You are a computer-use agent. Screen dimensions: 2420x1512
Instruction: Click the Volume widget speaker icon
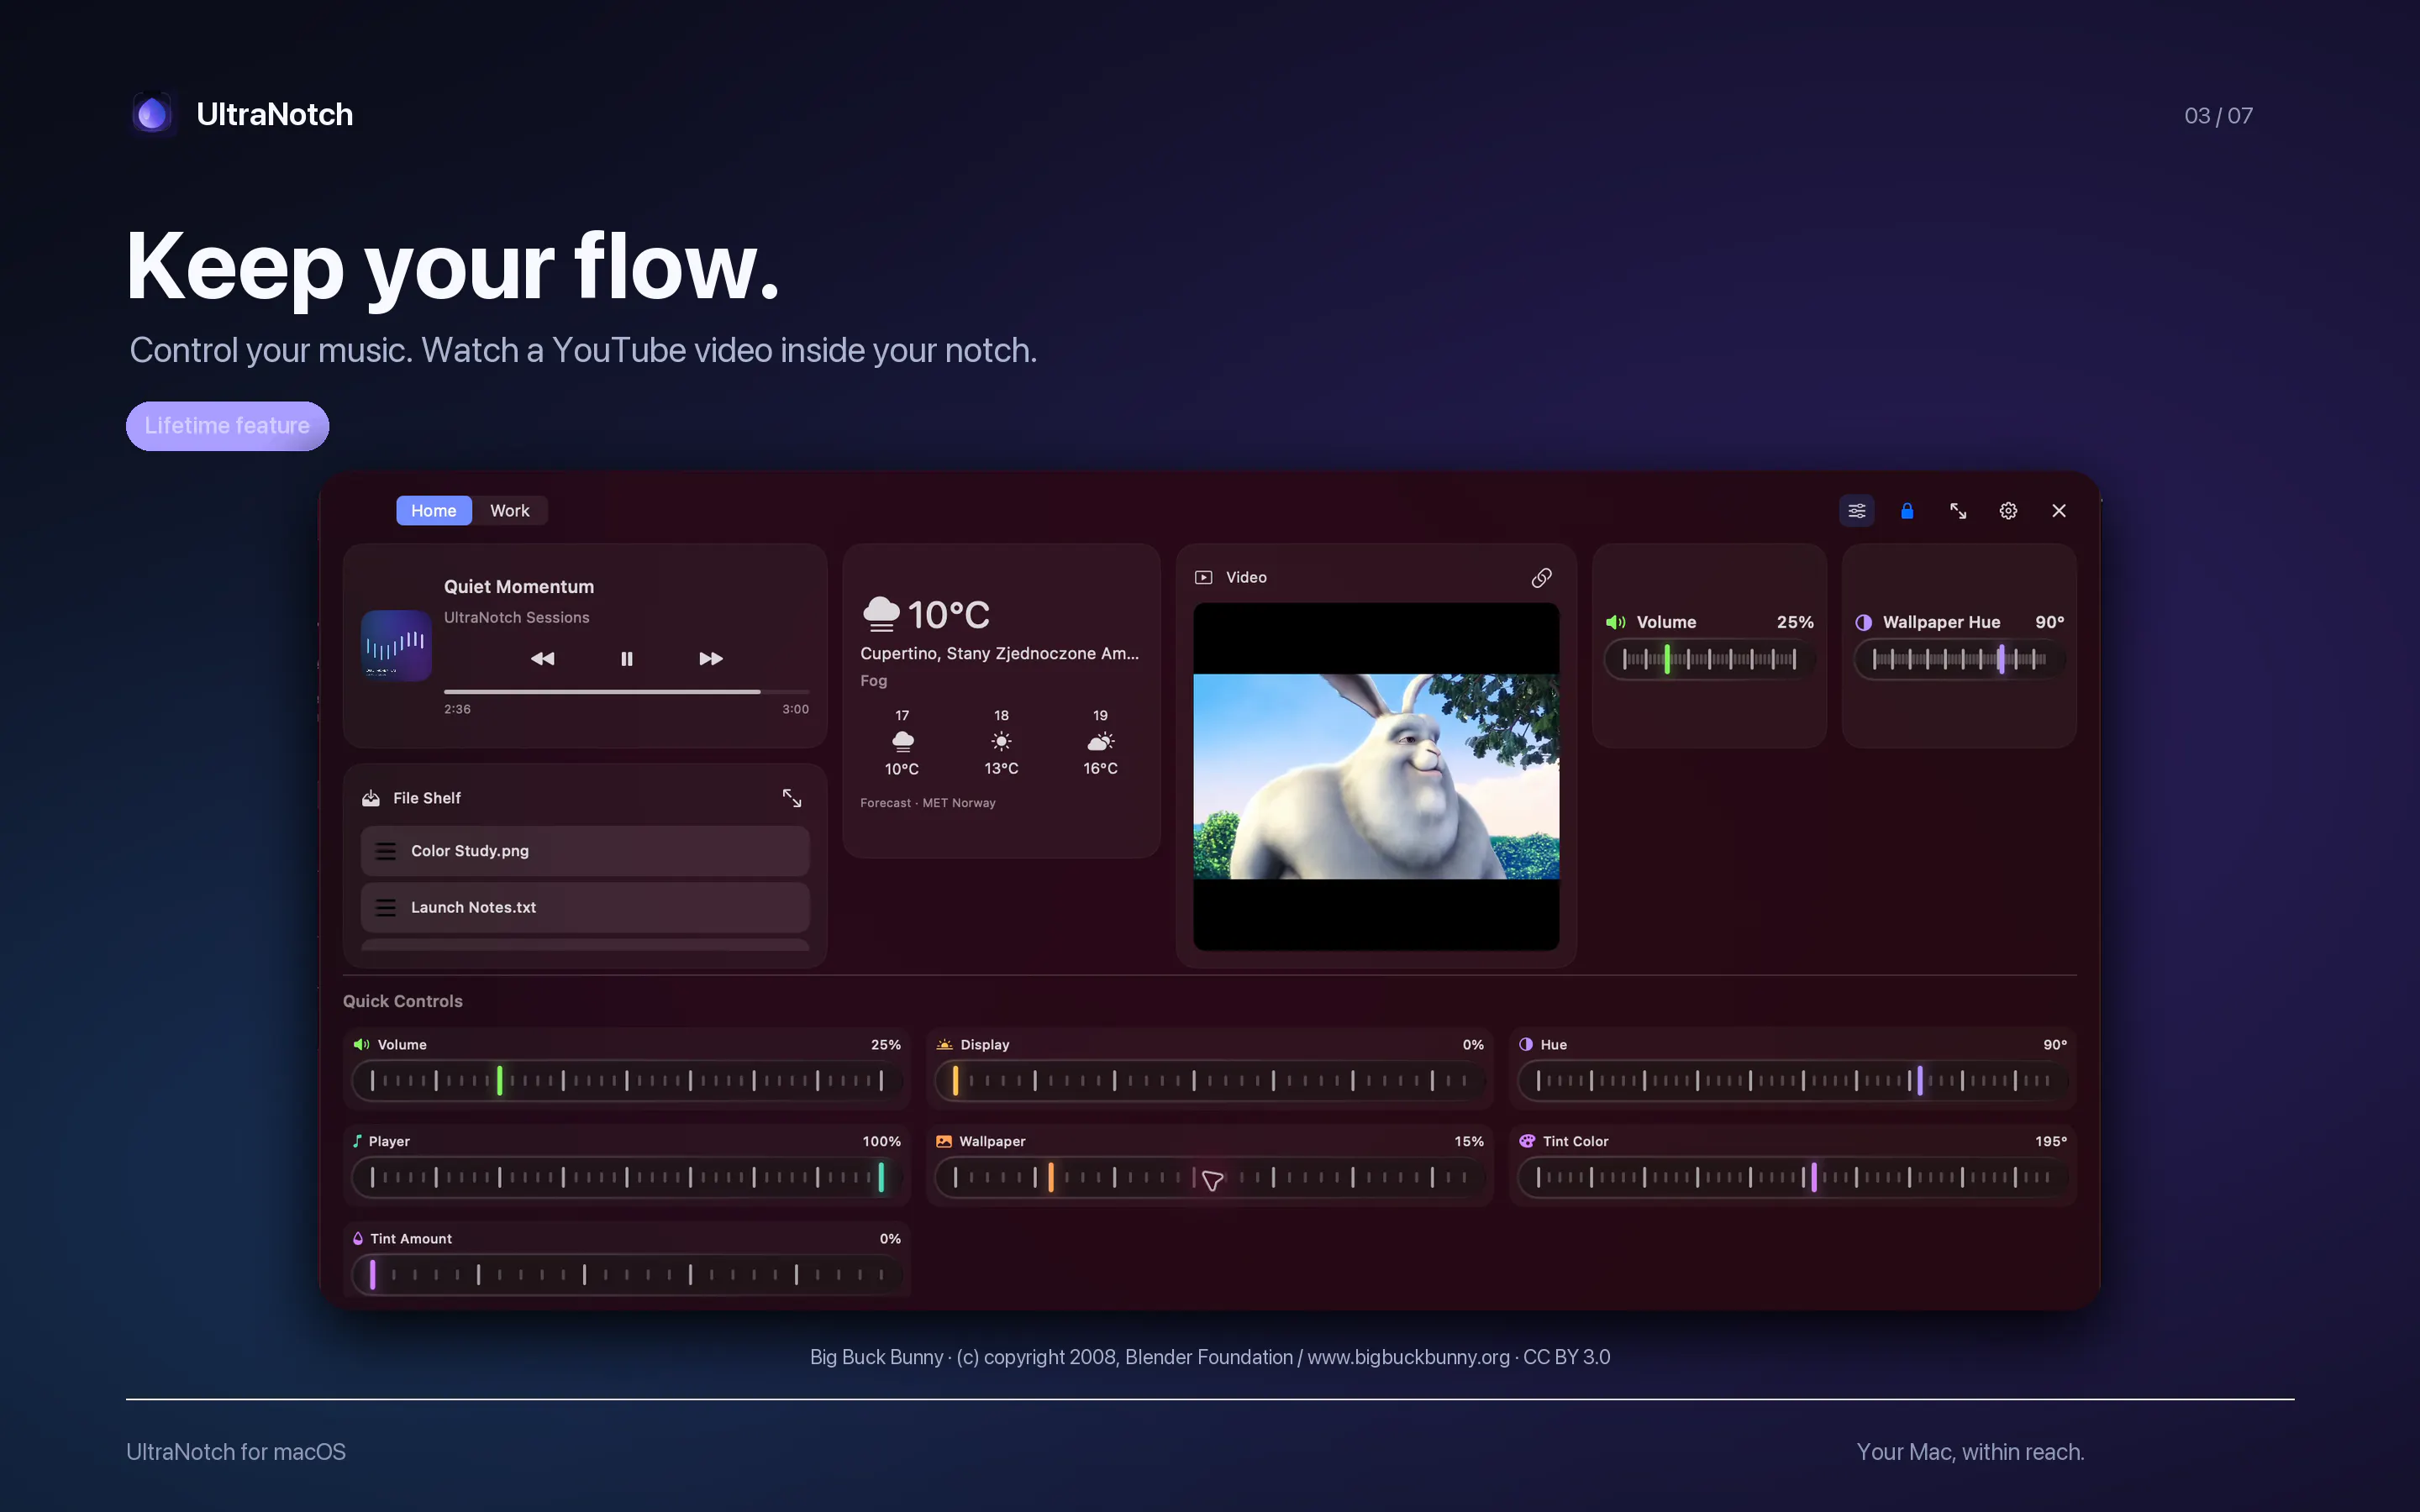[1615, 622]
